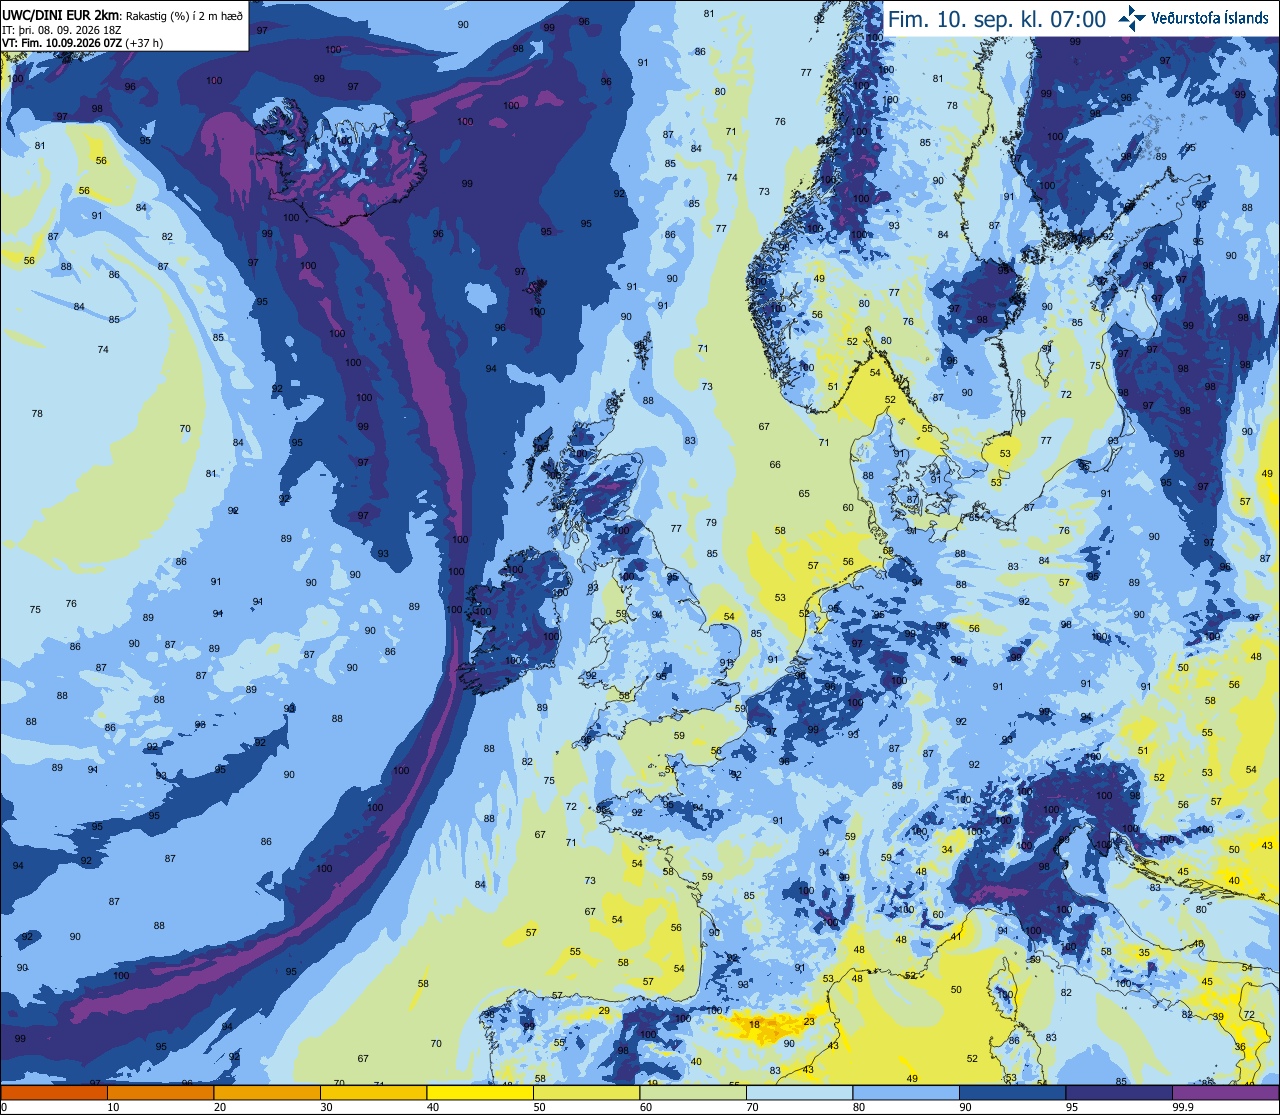
Task: Click the IT initialization time line
Action: (62, 30)
